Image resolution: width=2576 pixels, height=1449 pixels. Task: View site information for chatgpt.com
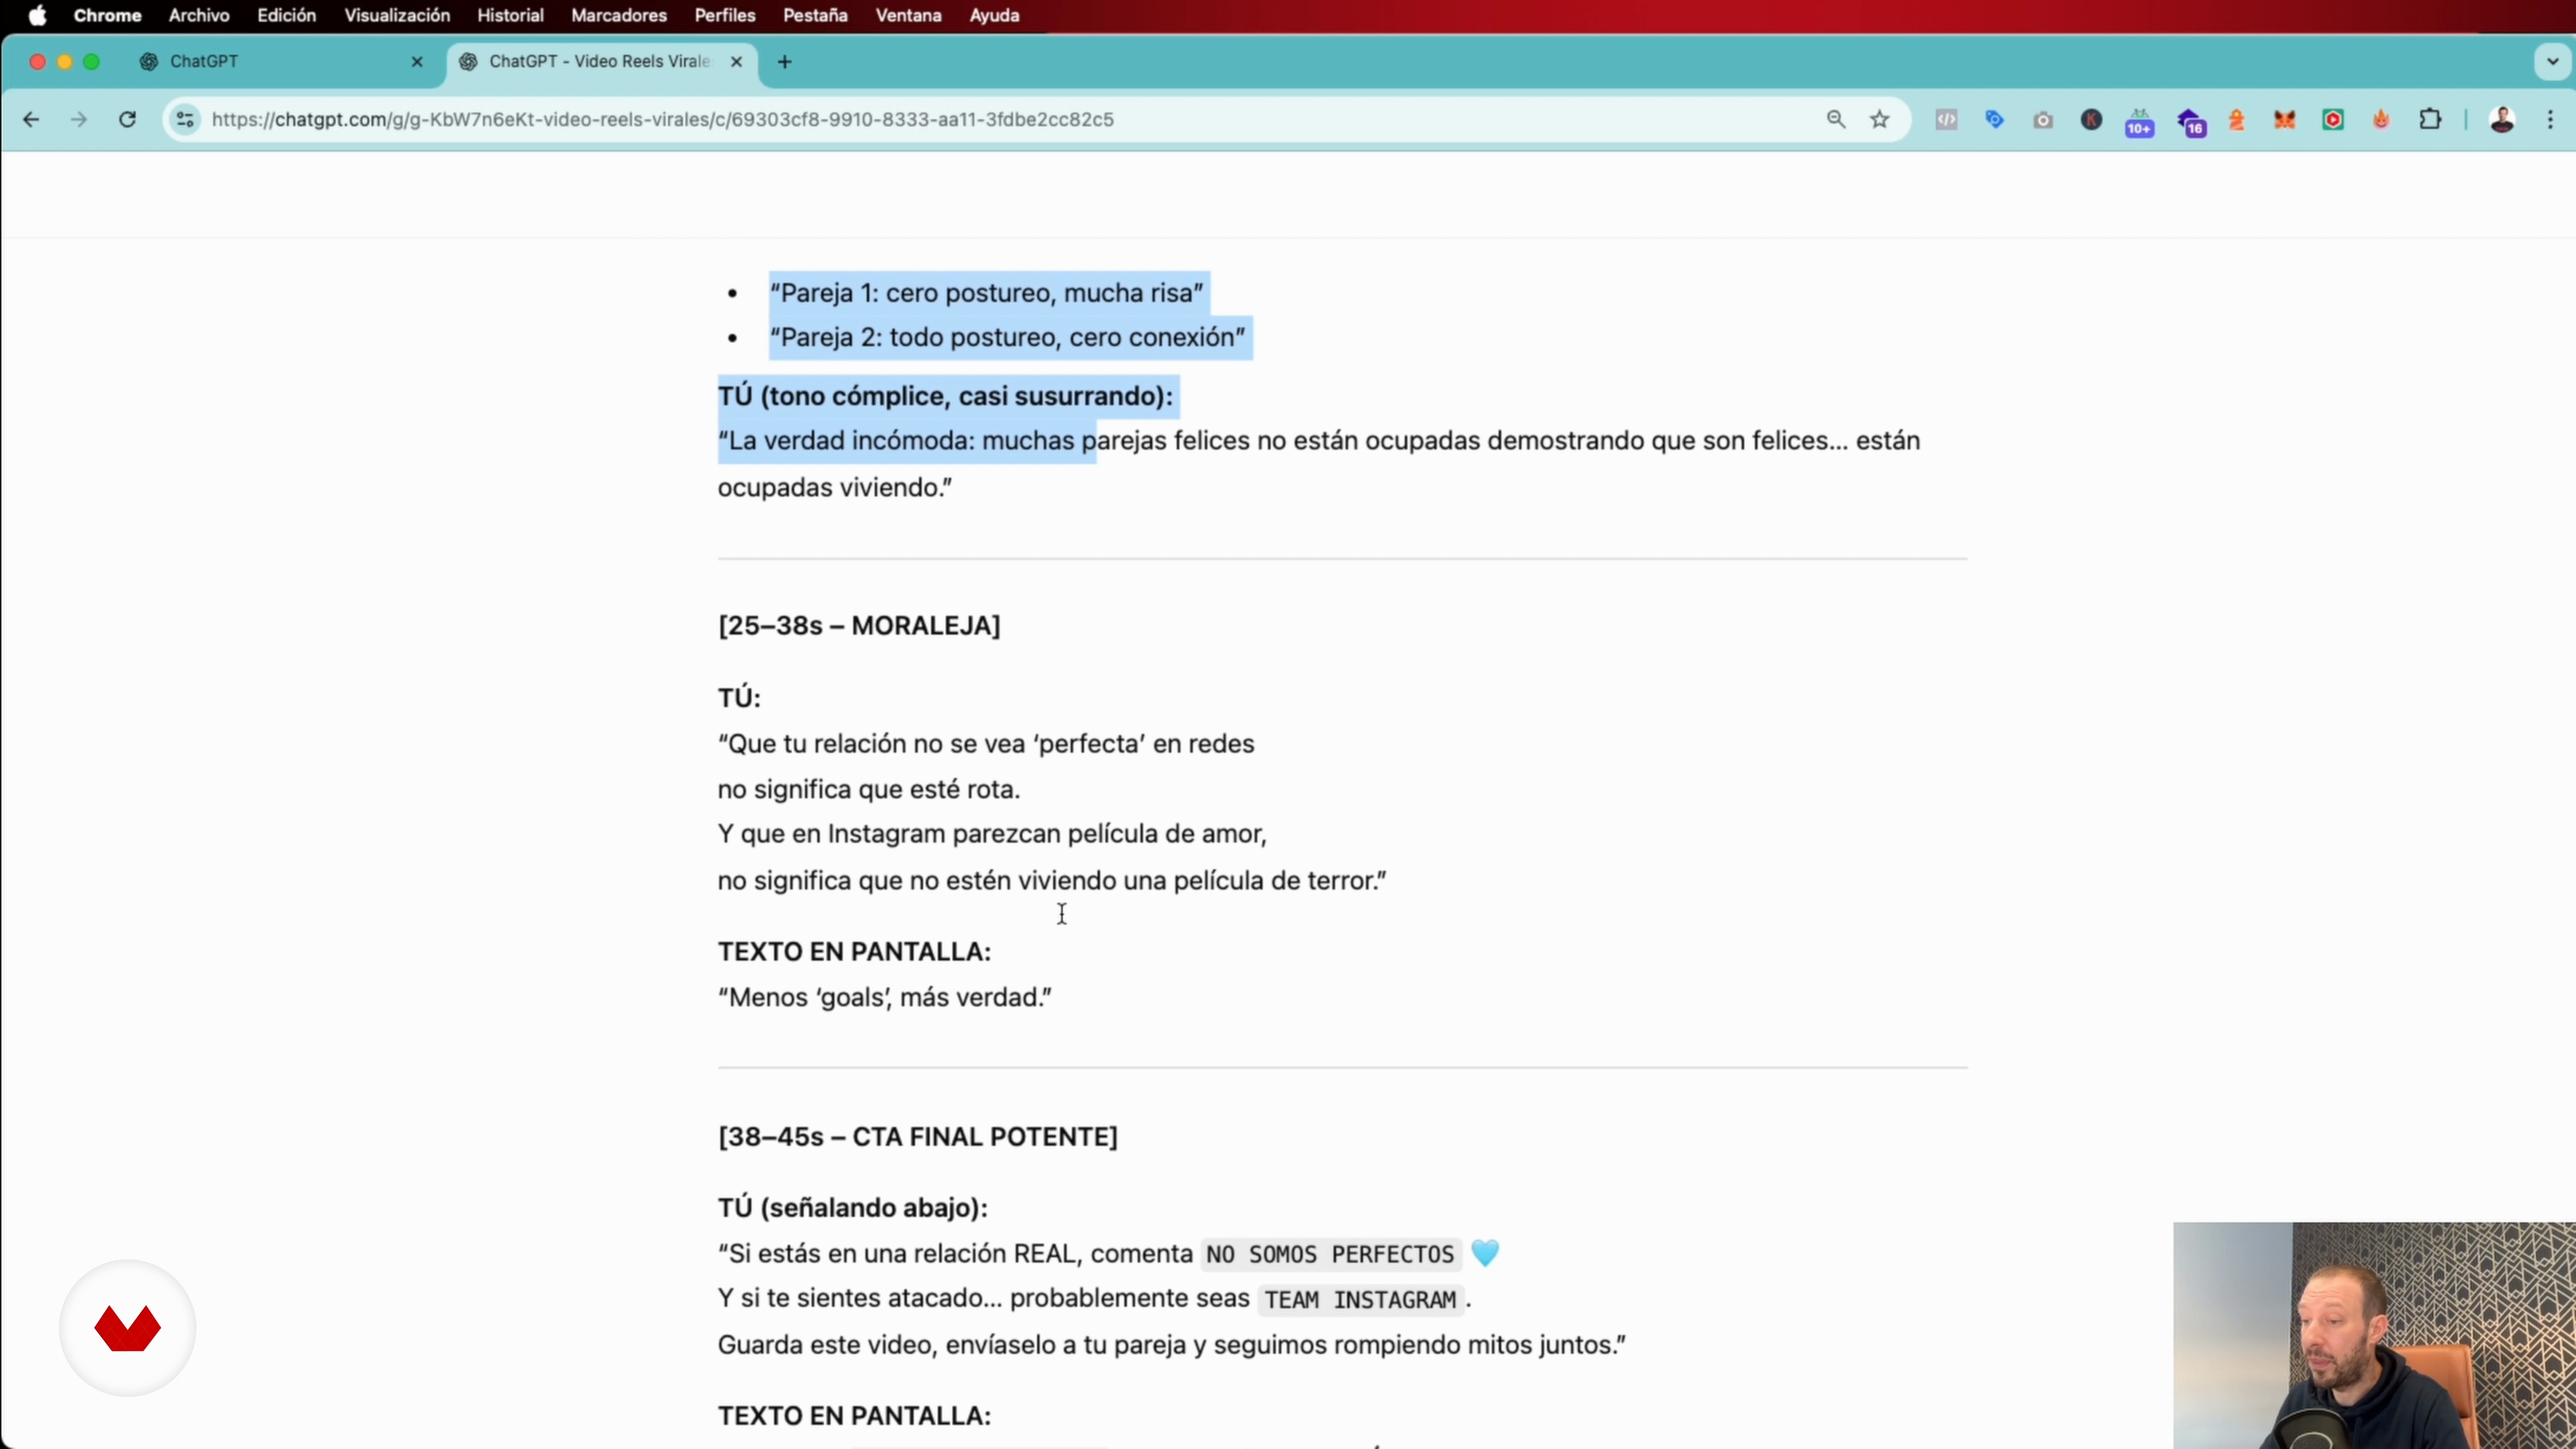click(185, 120)
